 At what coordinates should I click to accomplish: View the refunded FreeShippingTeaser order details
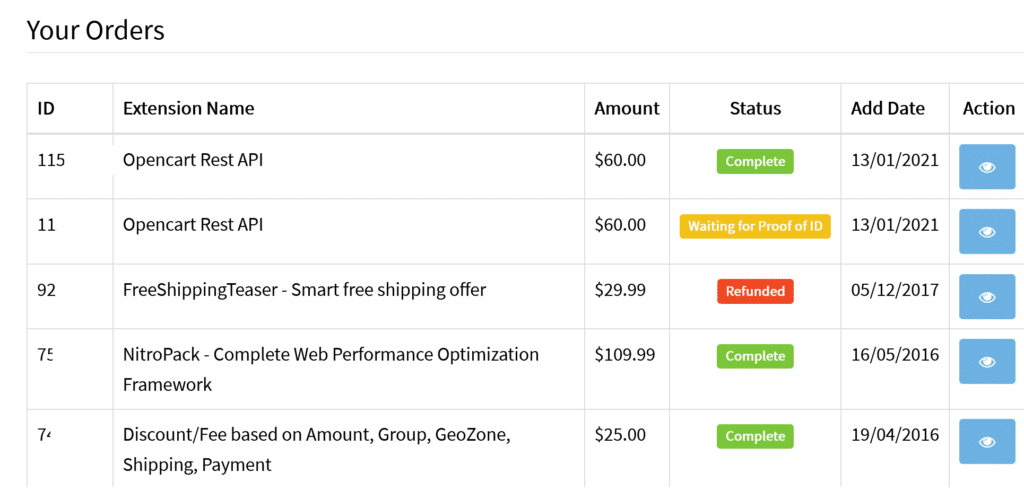[x=987, y=297]
